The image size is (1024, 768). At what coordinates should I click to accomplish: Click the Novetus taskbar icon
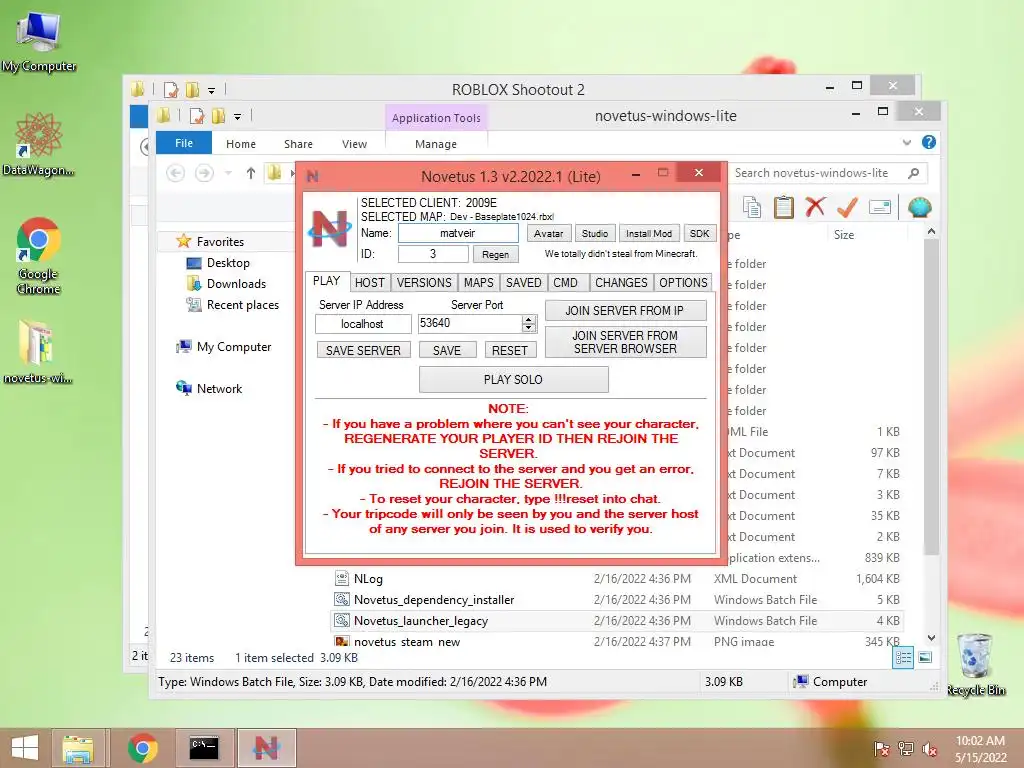pos(266,748)
